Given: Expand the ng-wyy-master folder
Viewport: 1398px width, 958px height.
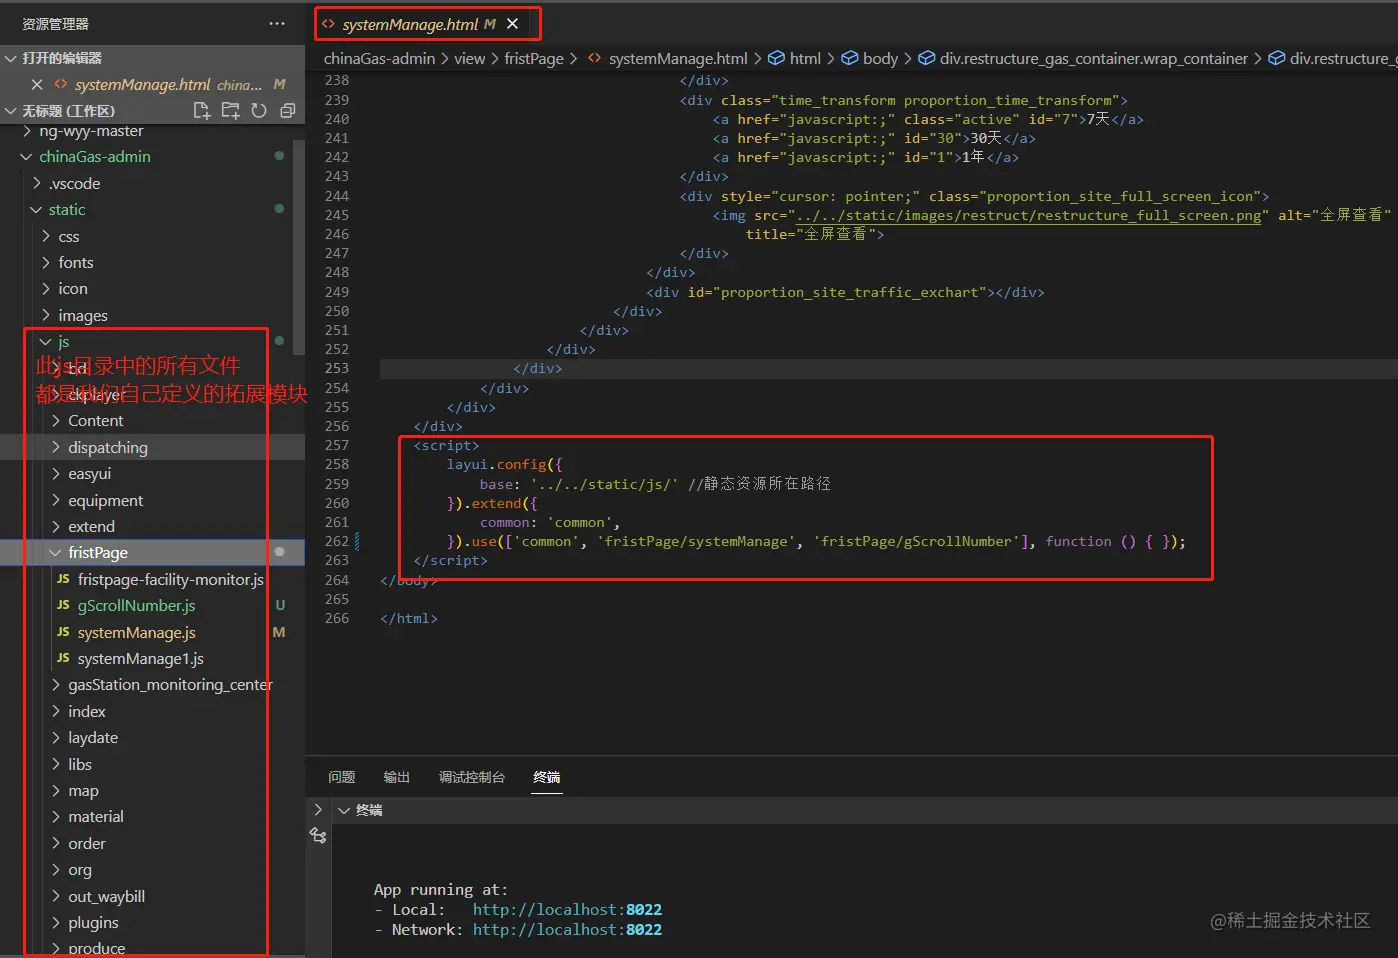Looking at the screenshot, I should [27, 131].
